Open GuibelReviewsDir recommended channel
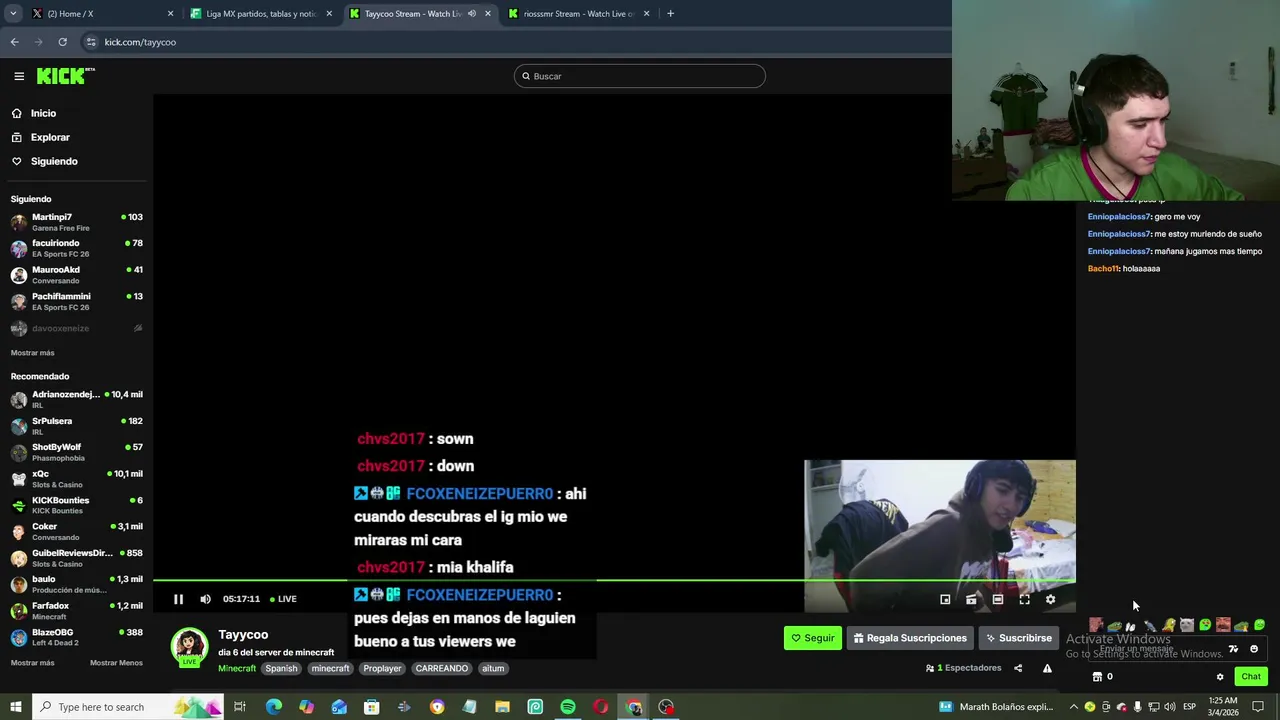 (76, 558)
